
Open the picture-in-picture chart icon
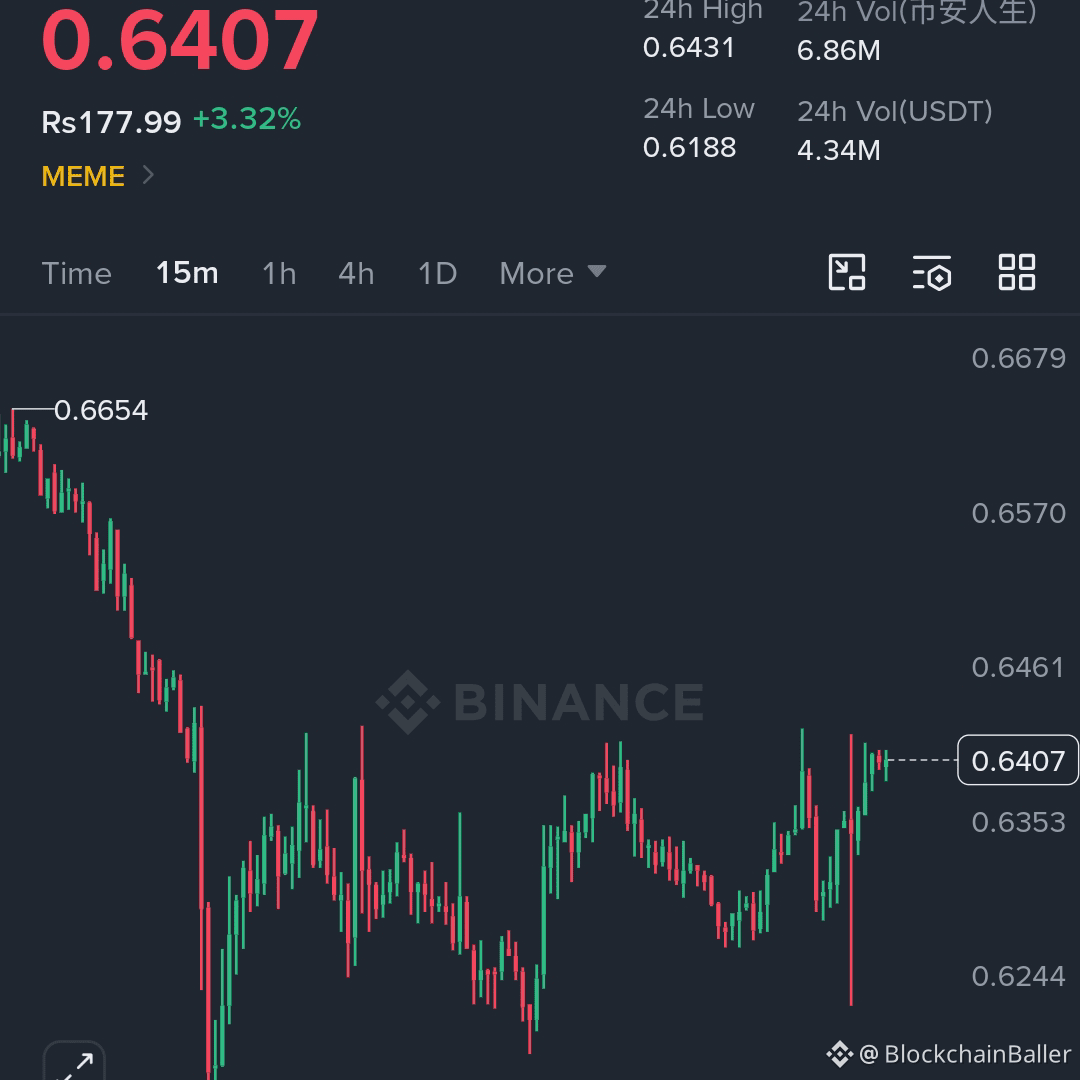pos(847,272)
